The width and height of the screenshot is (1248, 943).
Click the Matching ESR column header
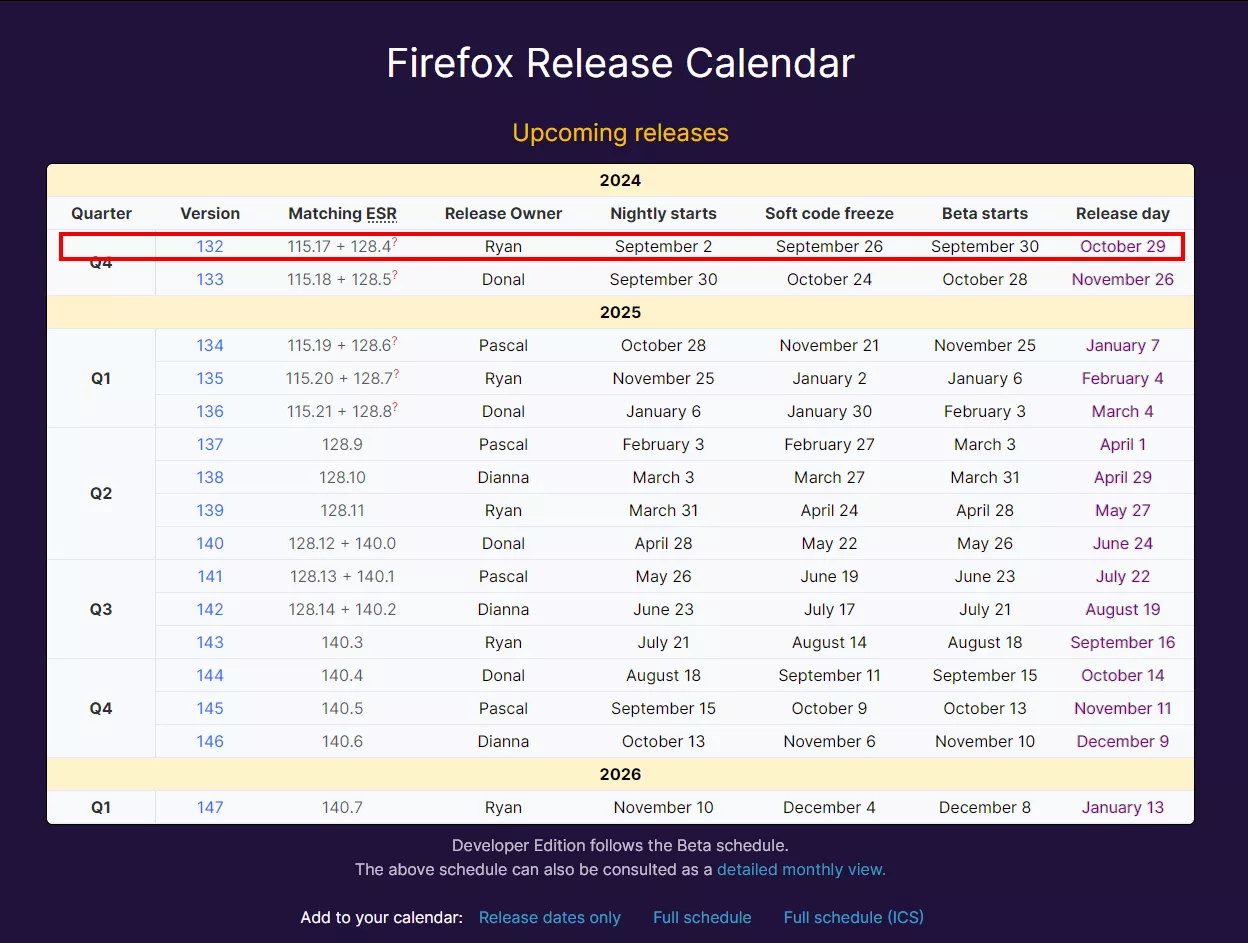[x=342, y=213]
